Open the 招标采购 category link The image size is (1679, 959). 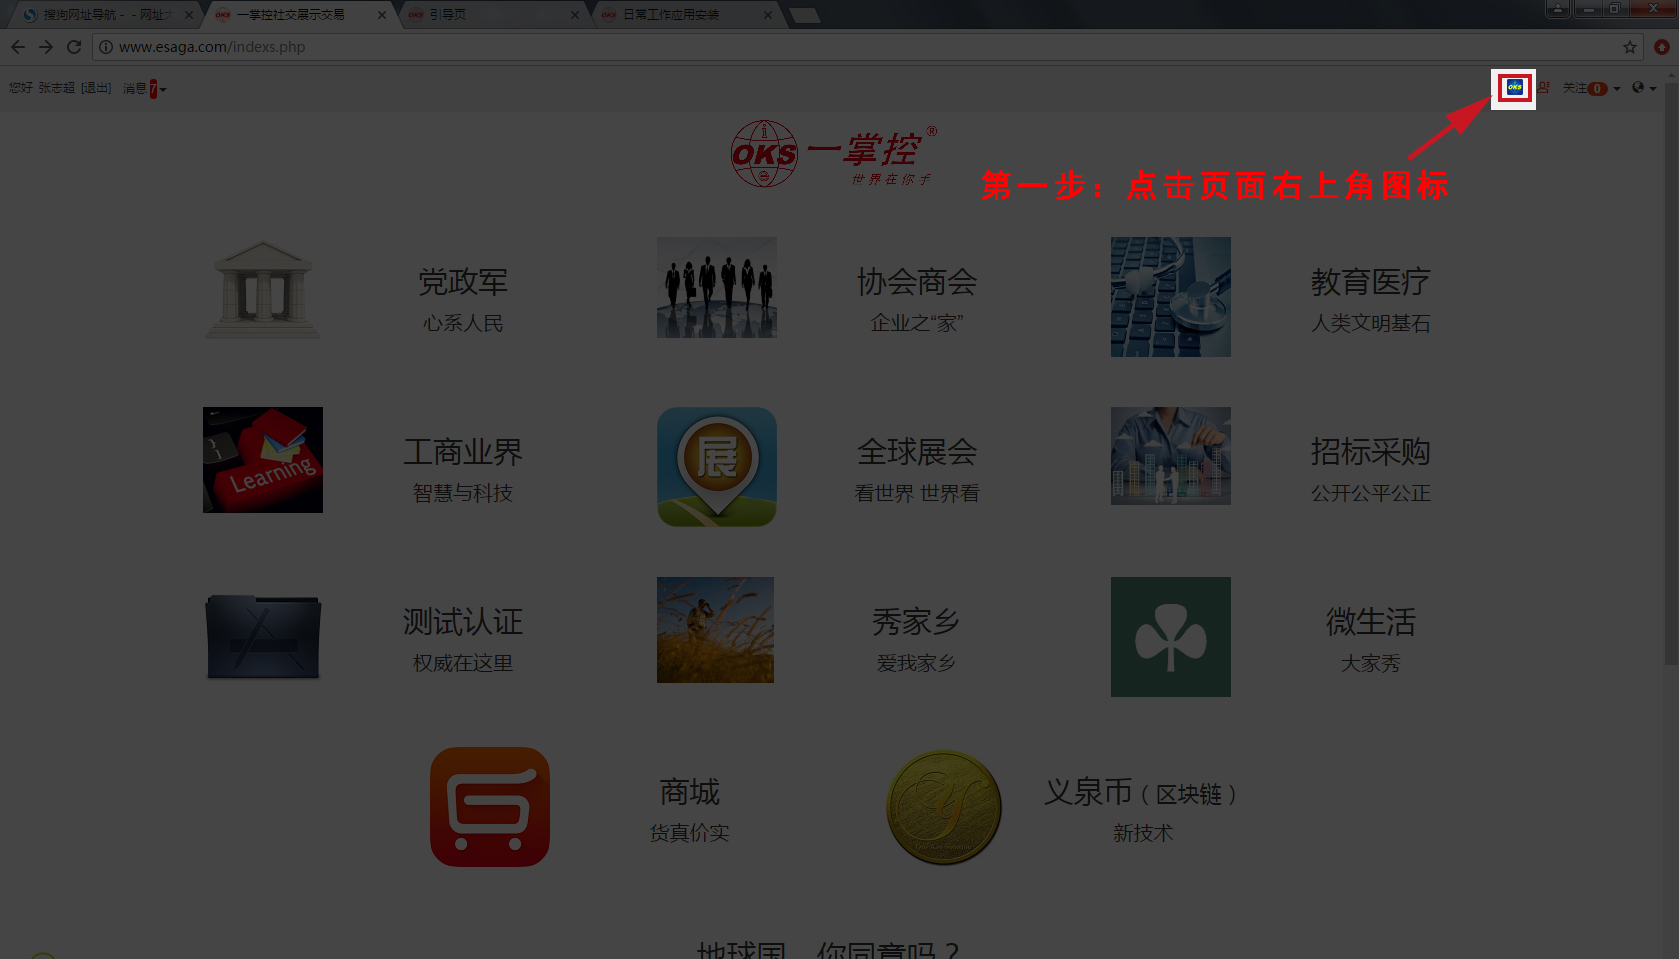(x=1370, y=452)
